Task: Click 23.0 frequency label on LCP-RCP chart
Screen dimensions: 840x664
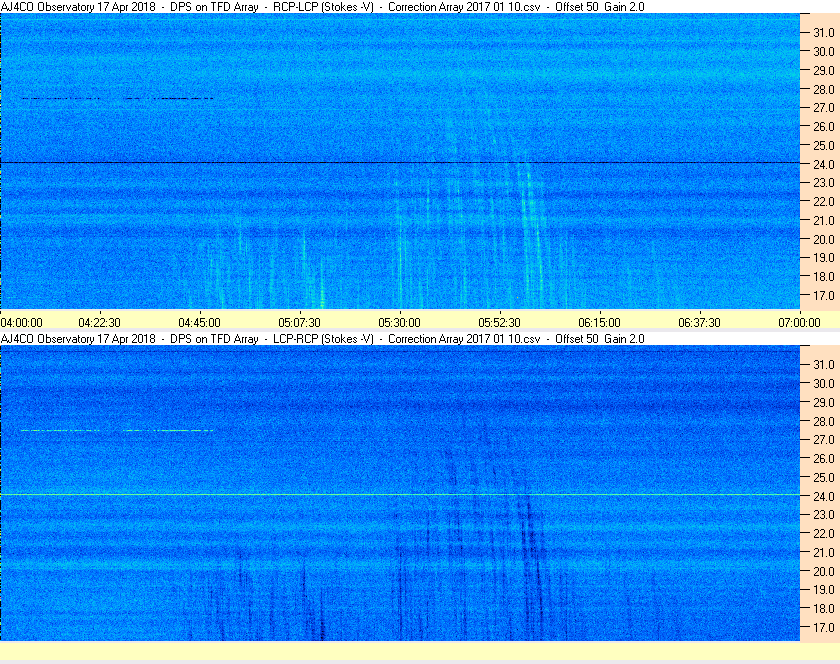Action: coord(824,514)
